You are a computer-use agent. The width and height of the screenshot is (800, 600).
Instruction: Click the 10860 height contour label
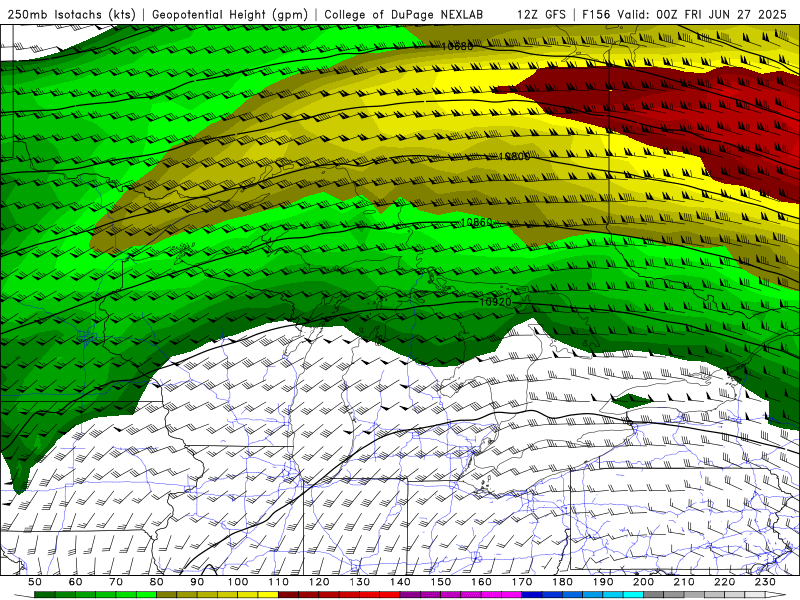(x=477, y=222)
